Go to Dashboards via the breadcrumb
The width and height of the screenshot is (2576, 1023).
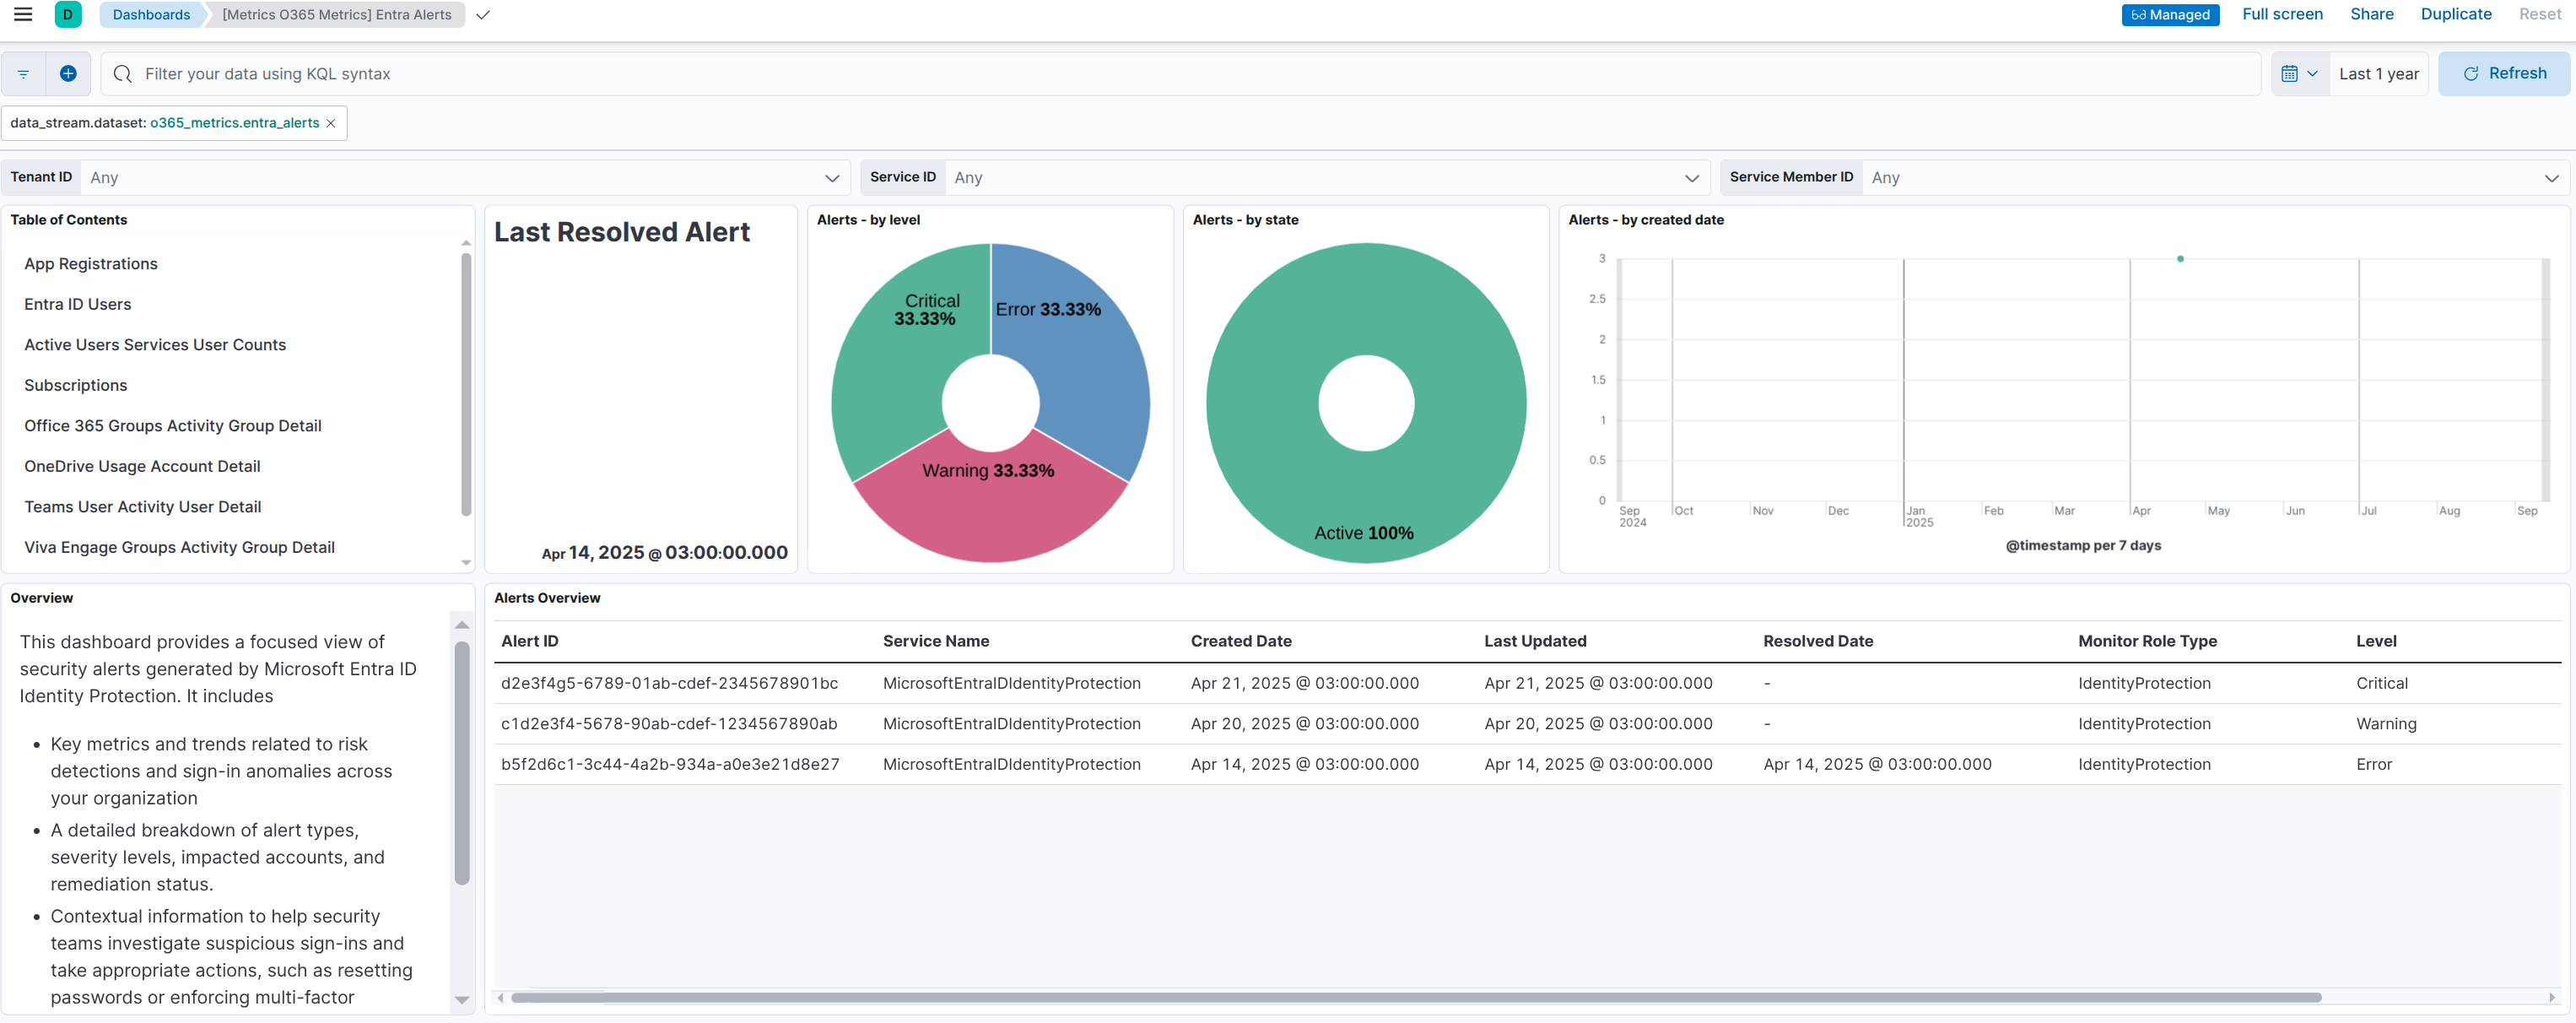[x=150, y=14]
